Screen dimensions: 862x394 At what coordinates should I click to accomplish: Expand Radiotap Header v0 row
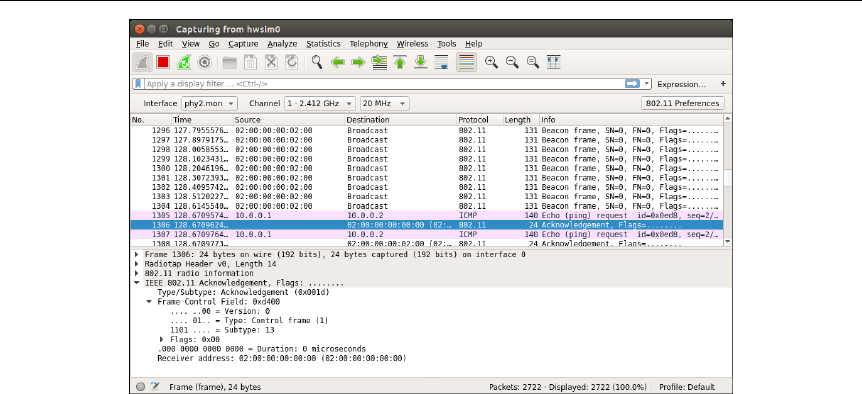pyautogui.click(x=137, y=264)
